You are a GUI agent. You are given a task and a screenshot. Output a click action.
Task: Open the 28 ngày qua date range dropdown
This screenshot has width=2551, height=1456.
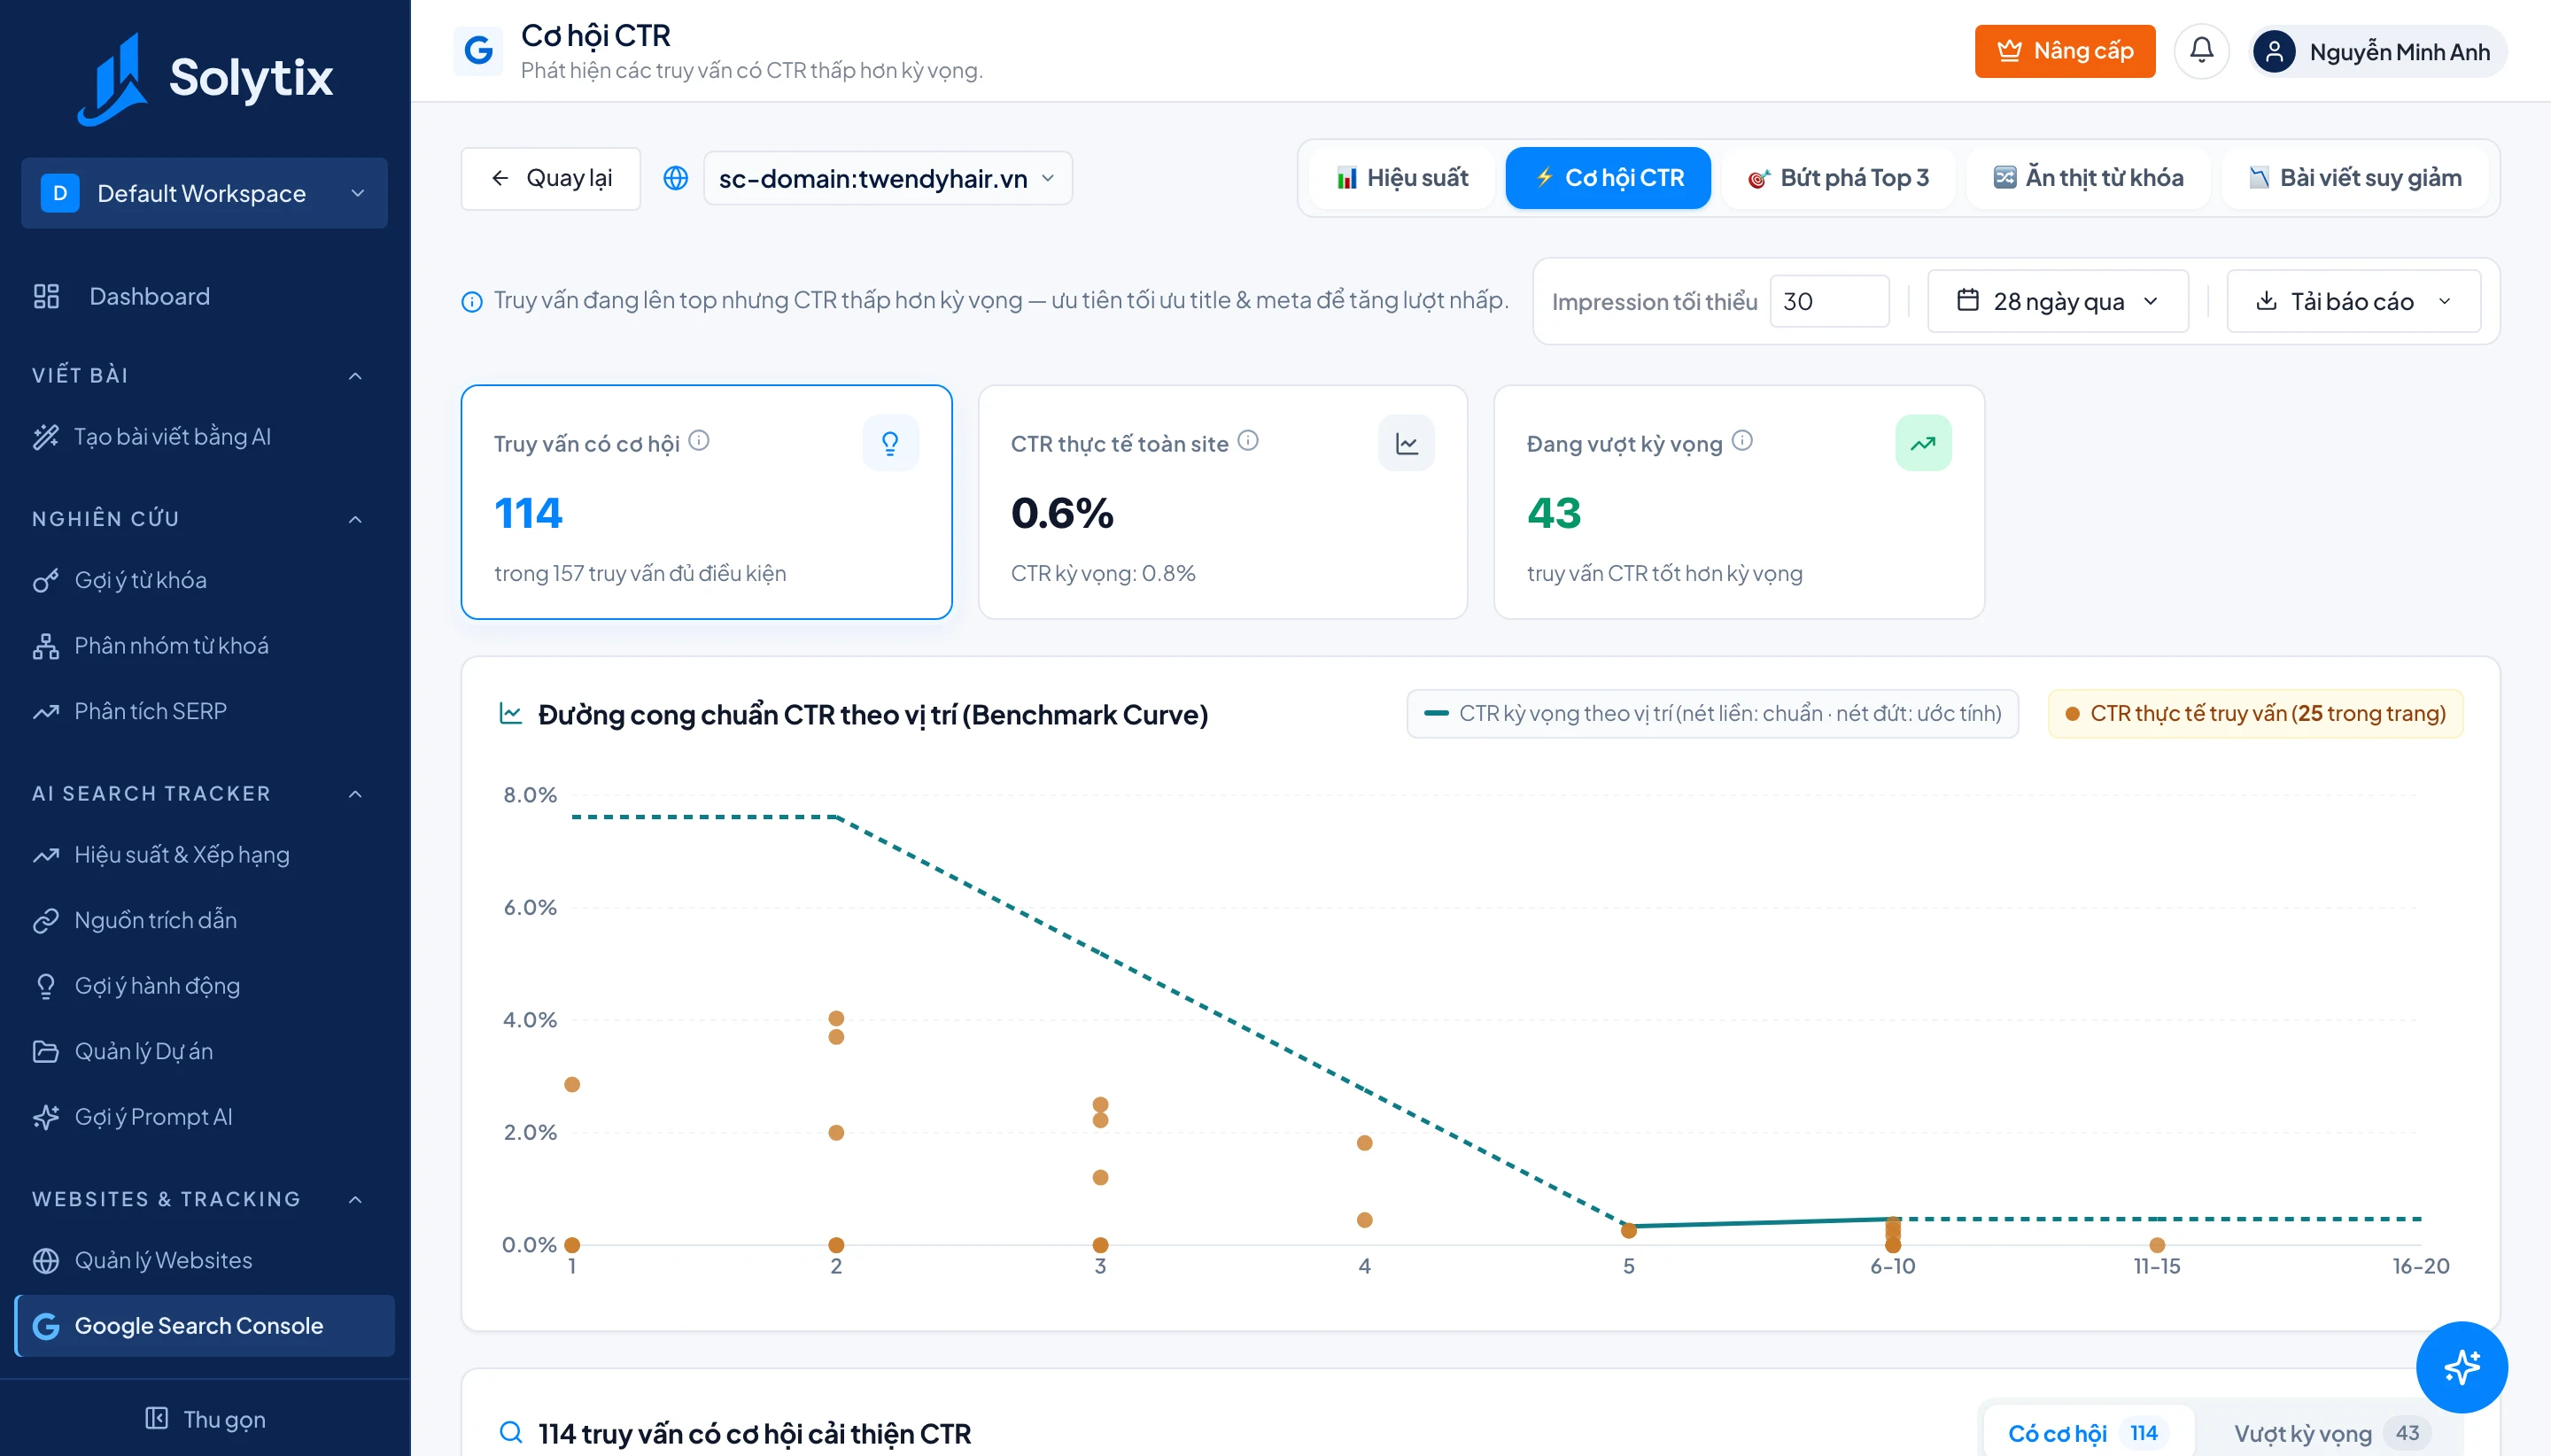(x=2058, y=301)
